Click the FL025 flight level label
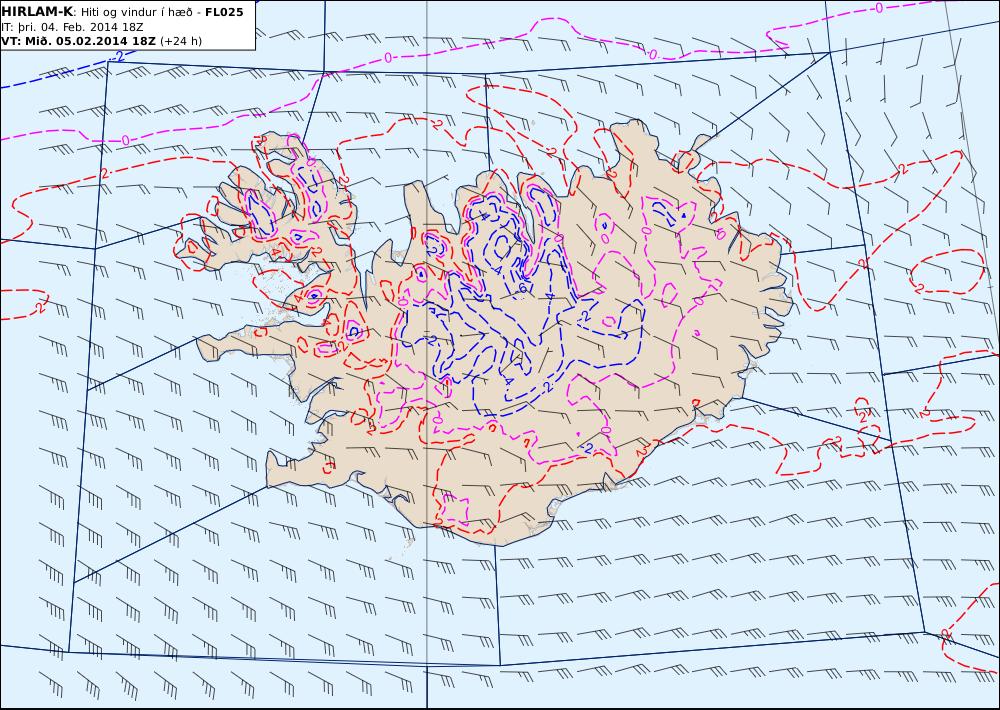This screenshot has height=710, width=1000. [x=224, y=12]
